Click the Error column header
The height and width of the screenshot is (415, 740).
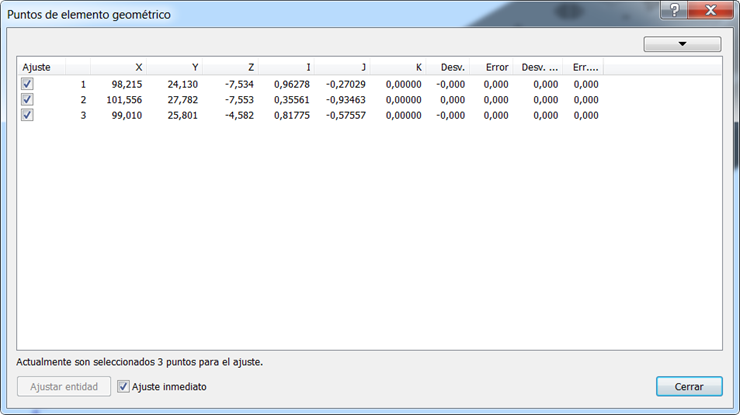tap(491, 67)
